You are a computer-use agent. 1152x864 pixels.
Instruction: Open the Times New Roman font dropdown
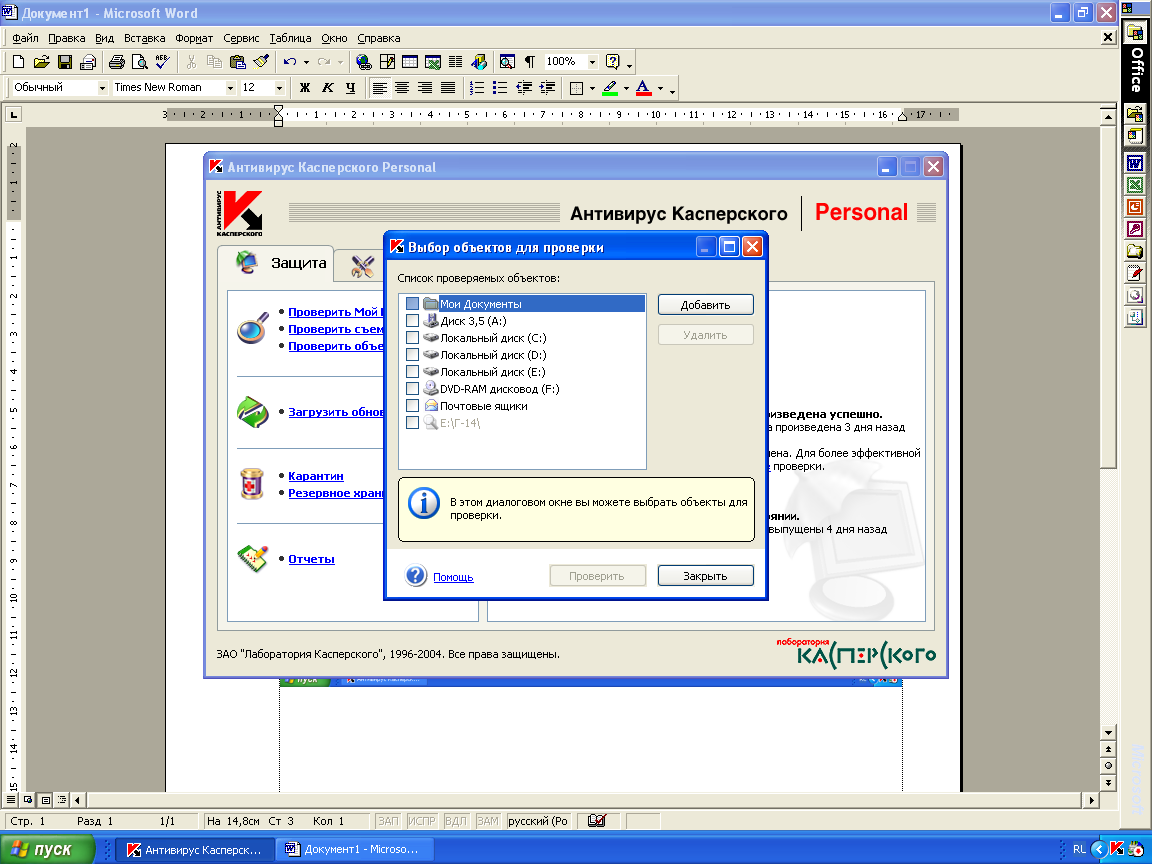(230, 87)
